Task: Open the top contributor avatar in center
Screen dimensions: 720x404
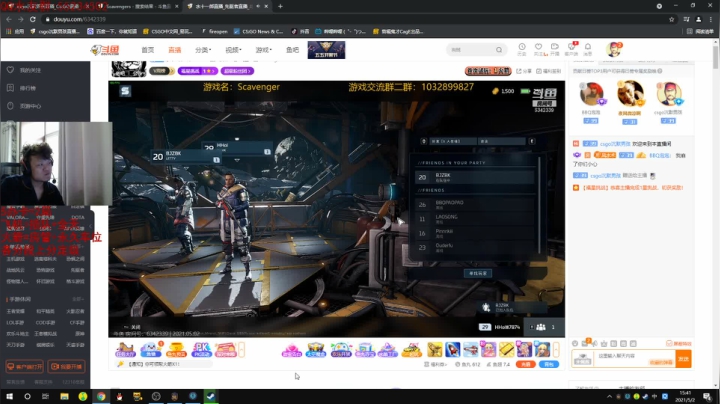Action: (x=630, y=94)
